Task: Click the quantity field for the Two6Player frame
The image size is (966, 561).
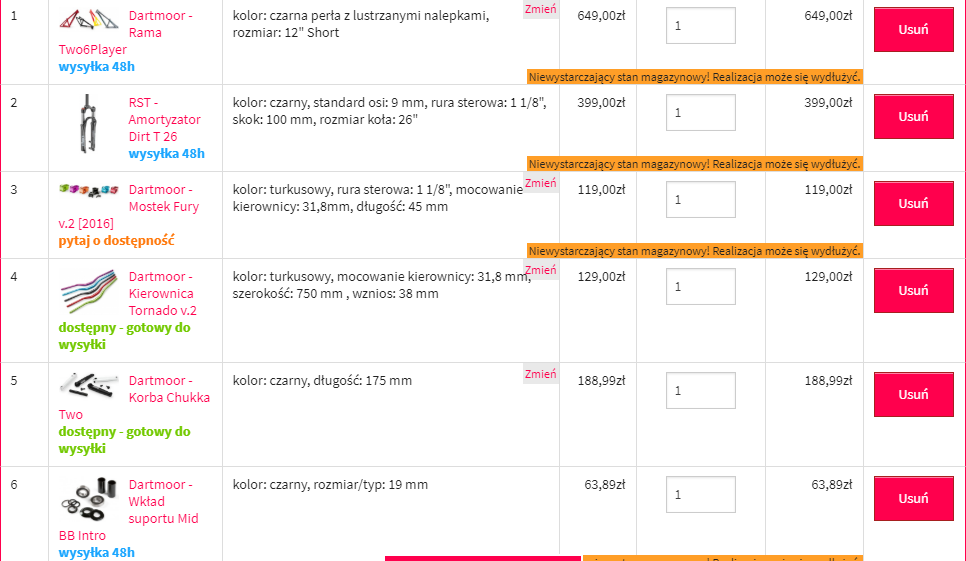Action: coord(700,26)
